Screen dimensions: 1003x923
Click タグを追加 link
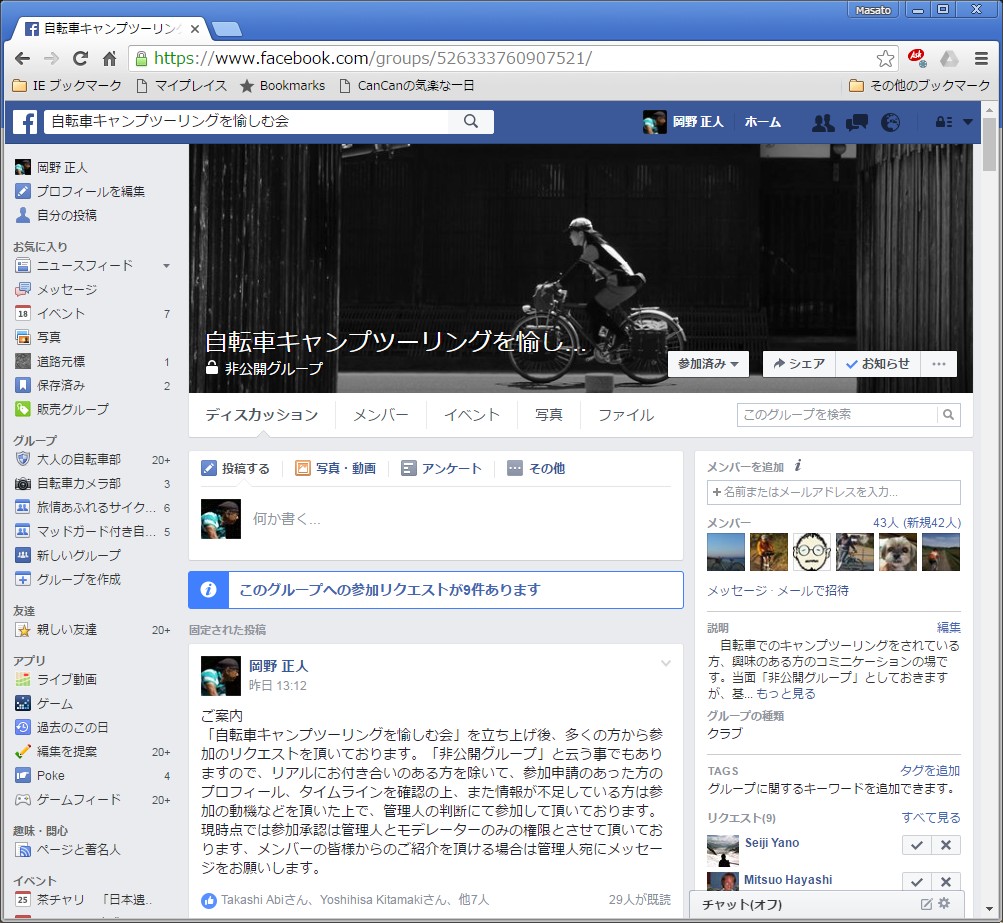[x=930, y=770]
